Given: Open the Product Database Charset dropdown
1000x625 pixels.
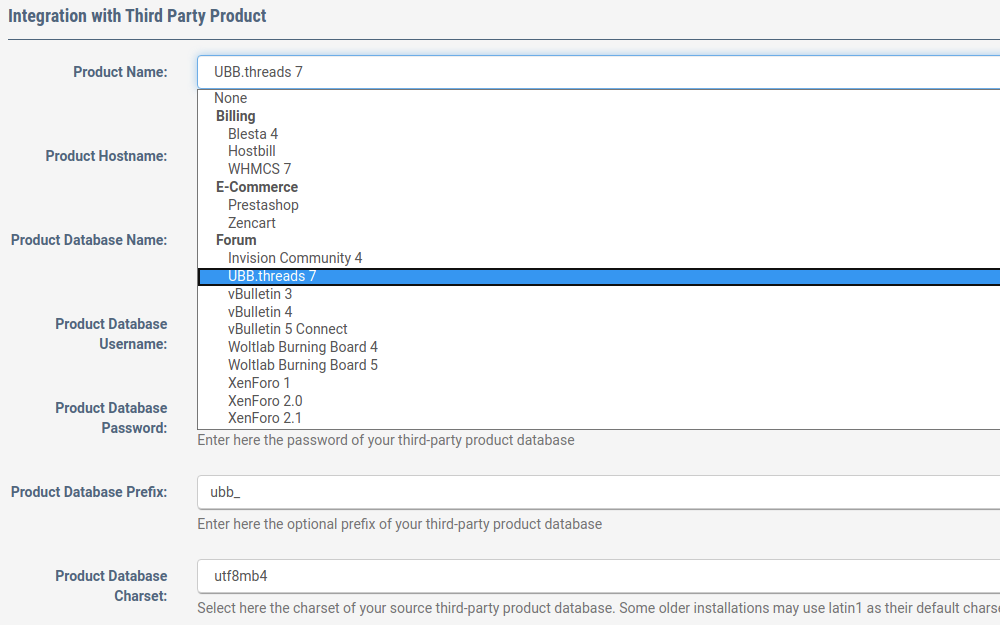Looking at the screenshot, I should pyautogui.click(x=598, y=577).
